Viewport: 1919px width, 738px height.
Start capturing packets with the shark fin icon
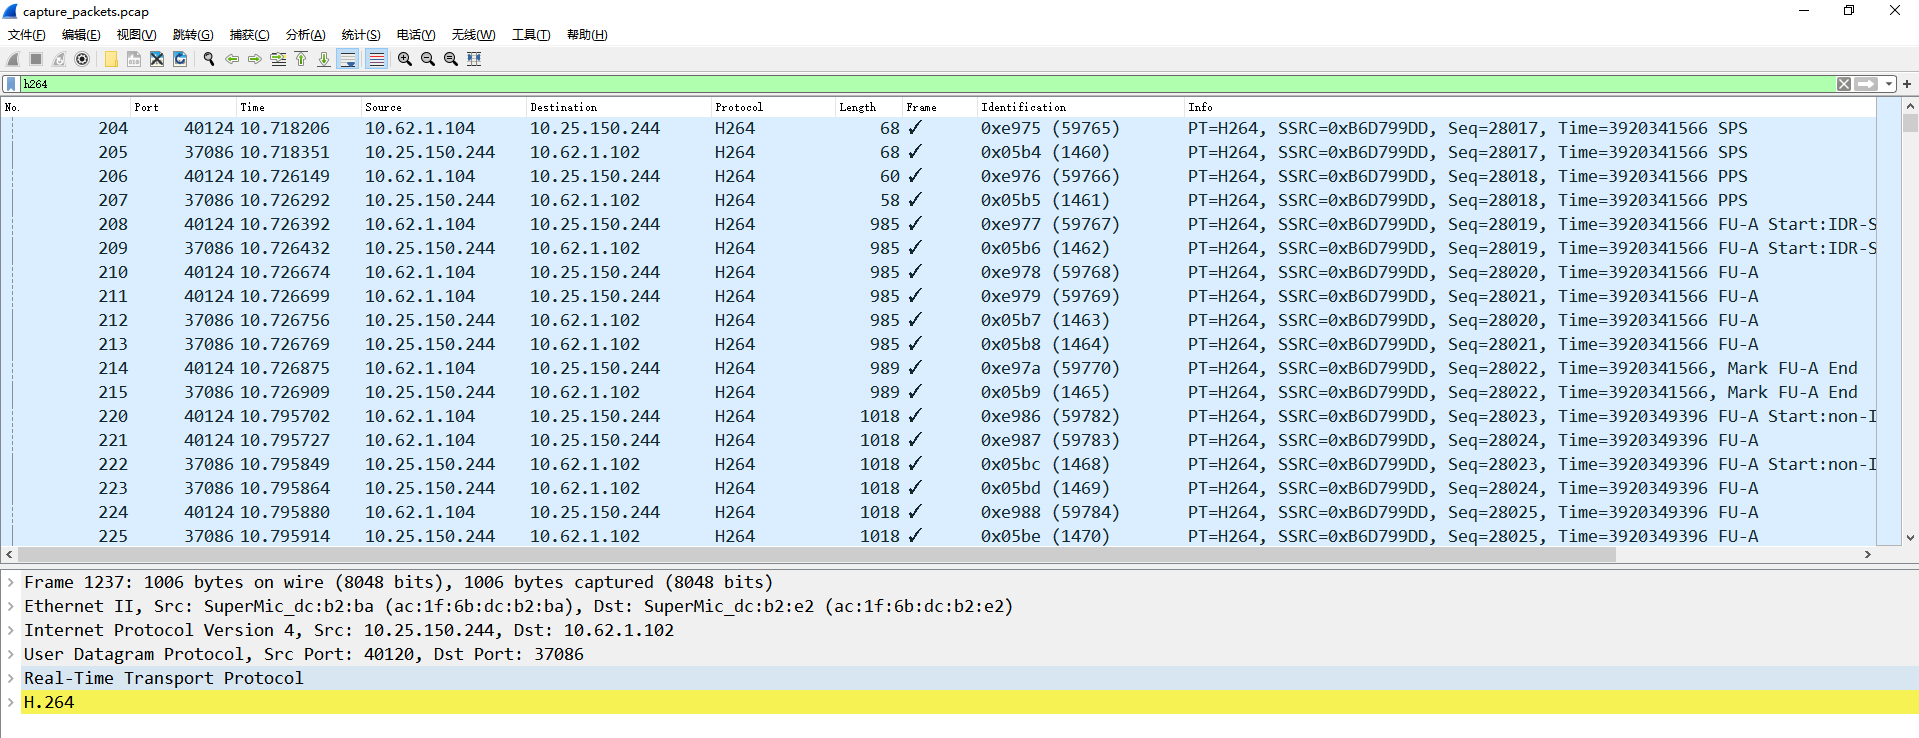(x=13, y=59)
